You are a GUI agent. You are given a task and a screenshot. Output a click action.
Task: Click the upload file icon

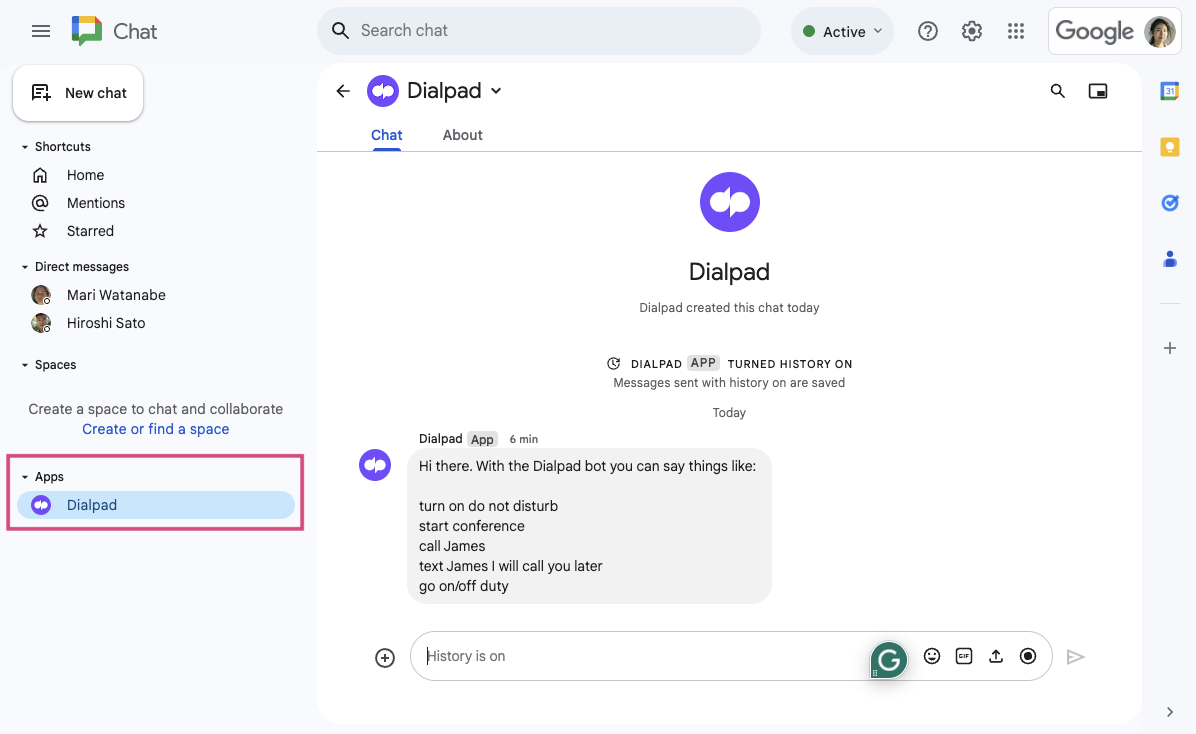996,656
